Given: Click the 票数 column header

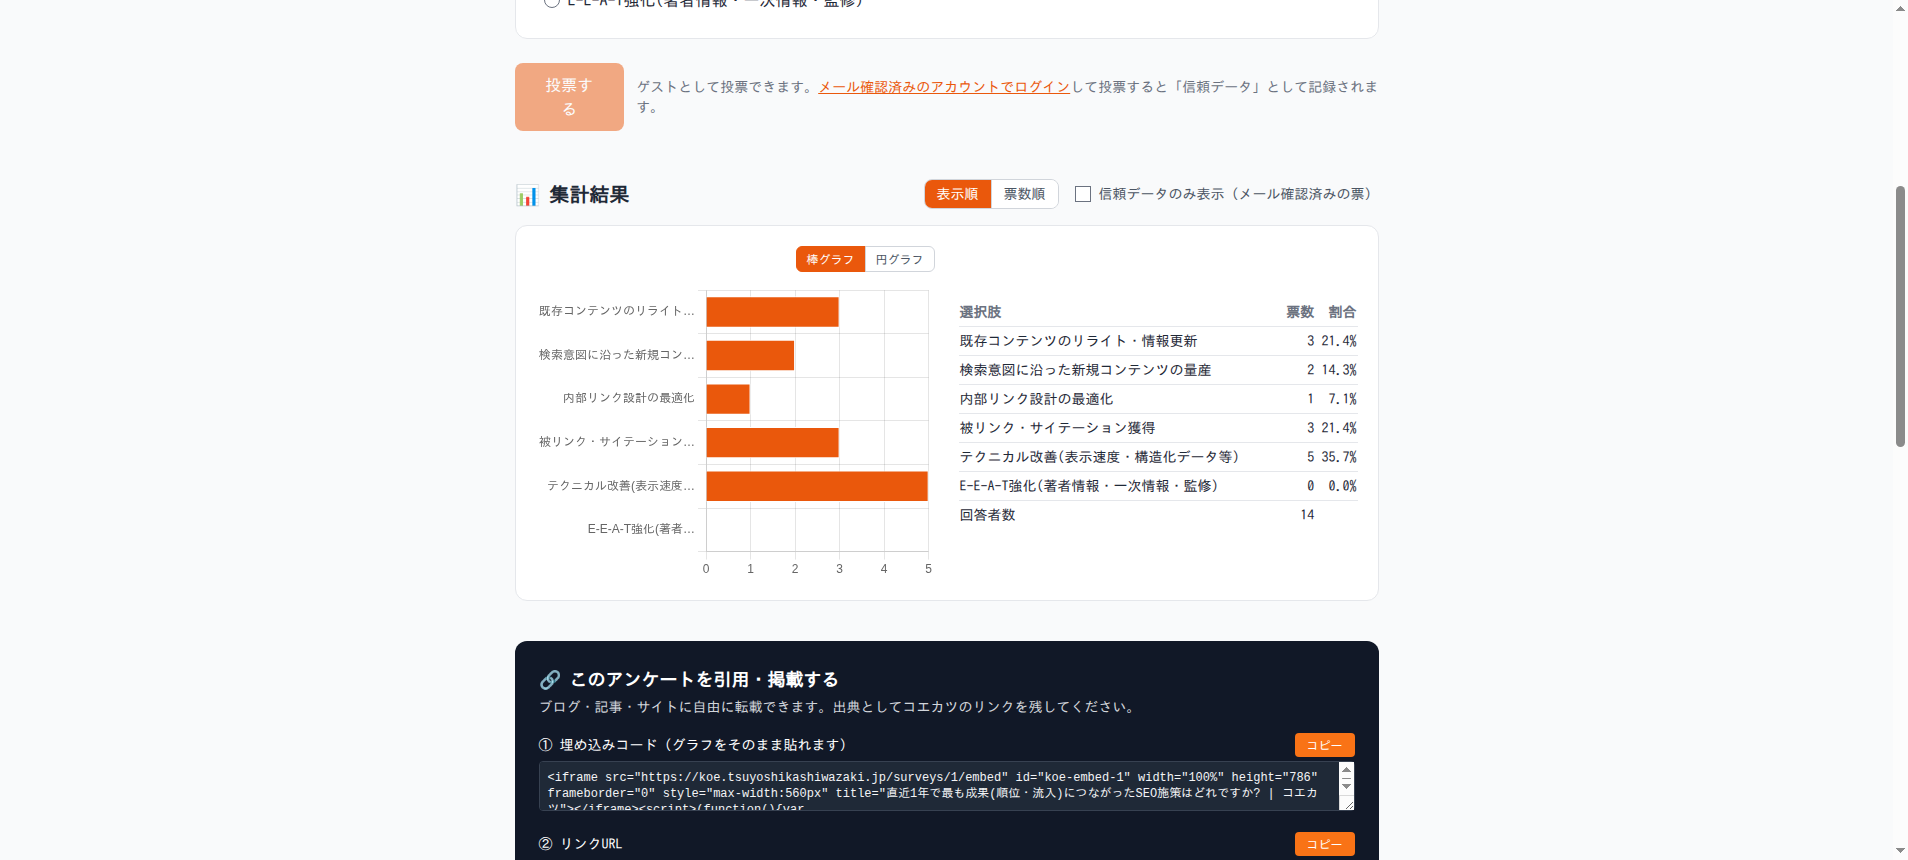Looking at the screenshot, I should (x=1300, y=312).
